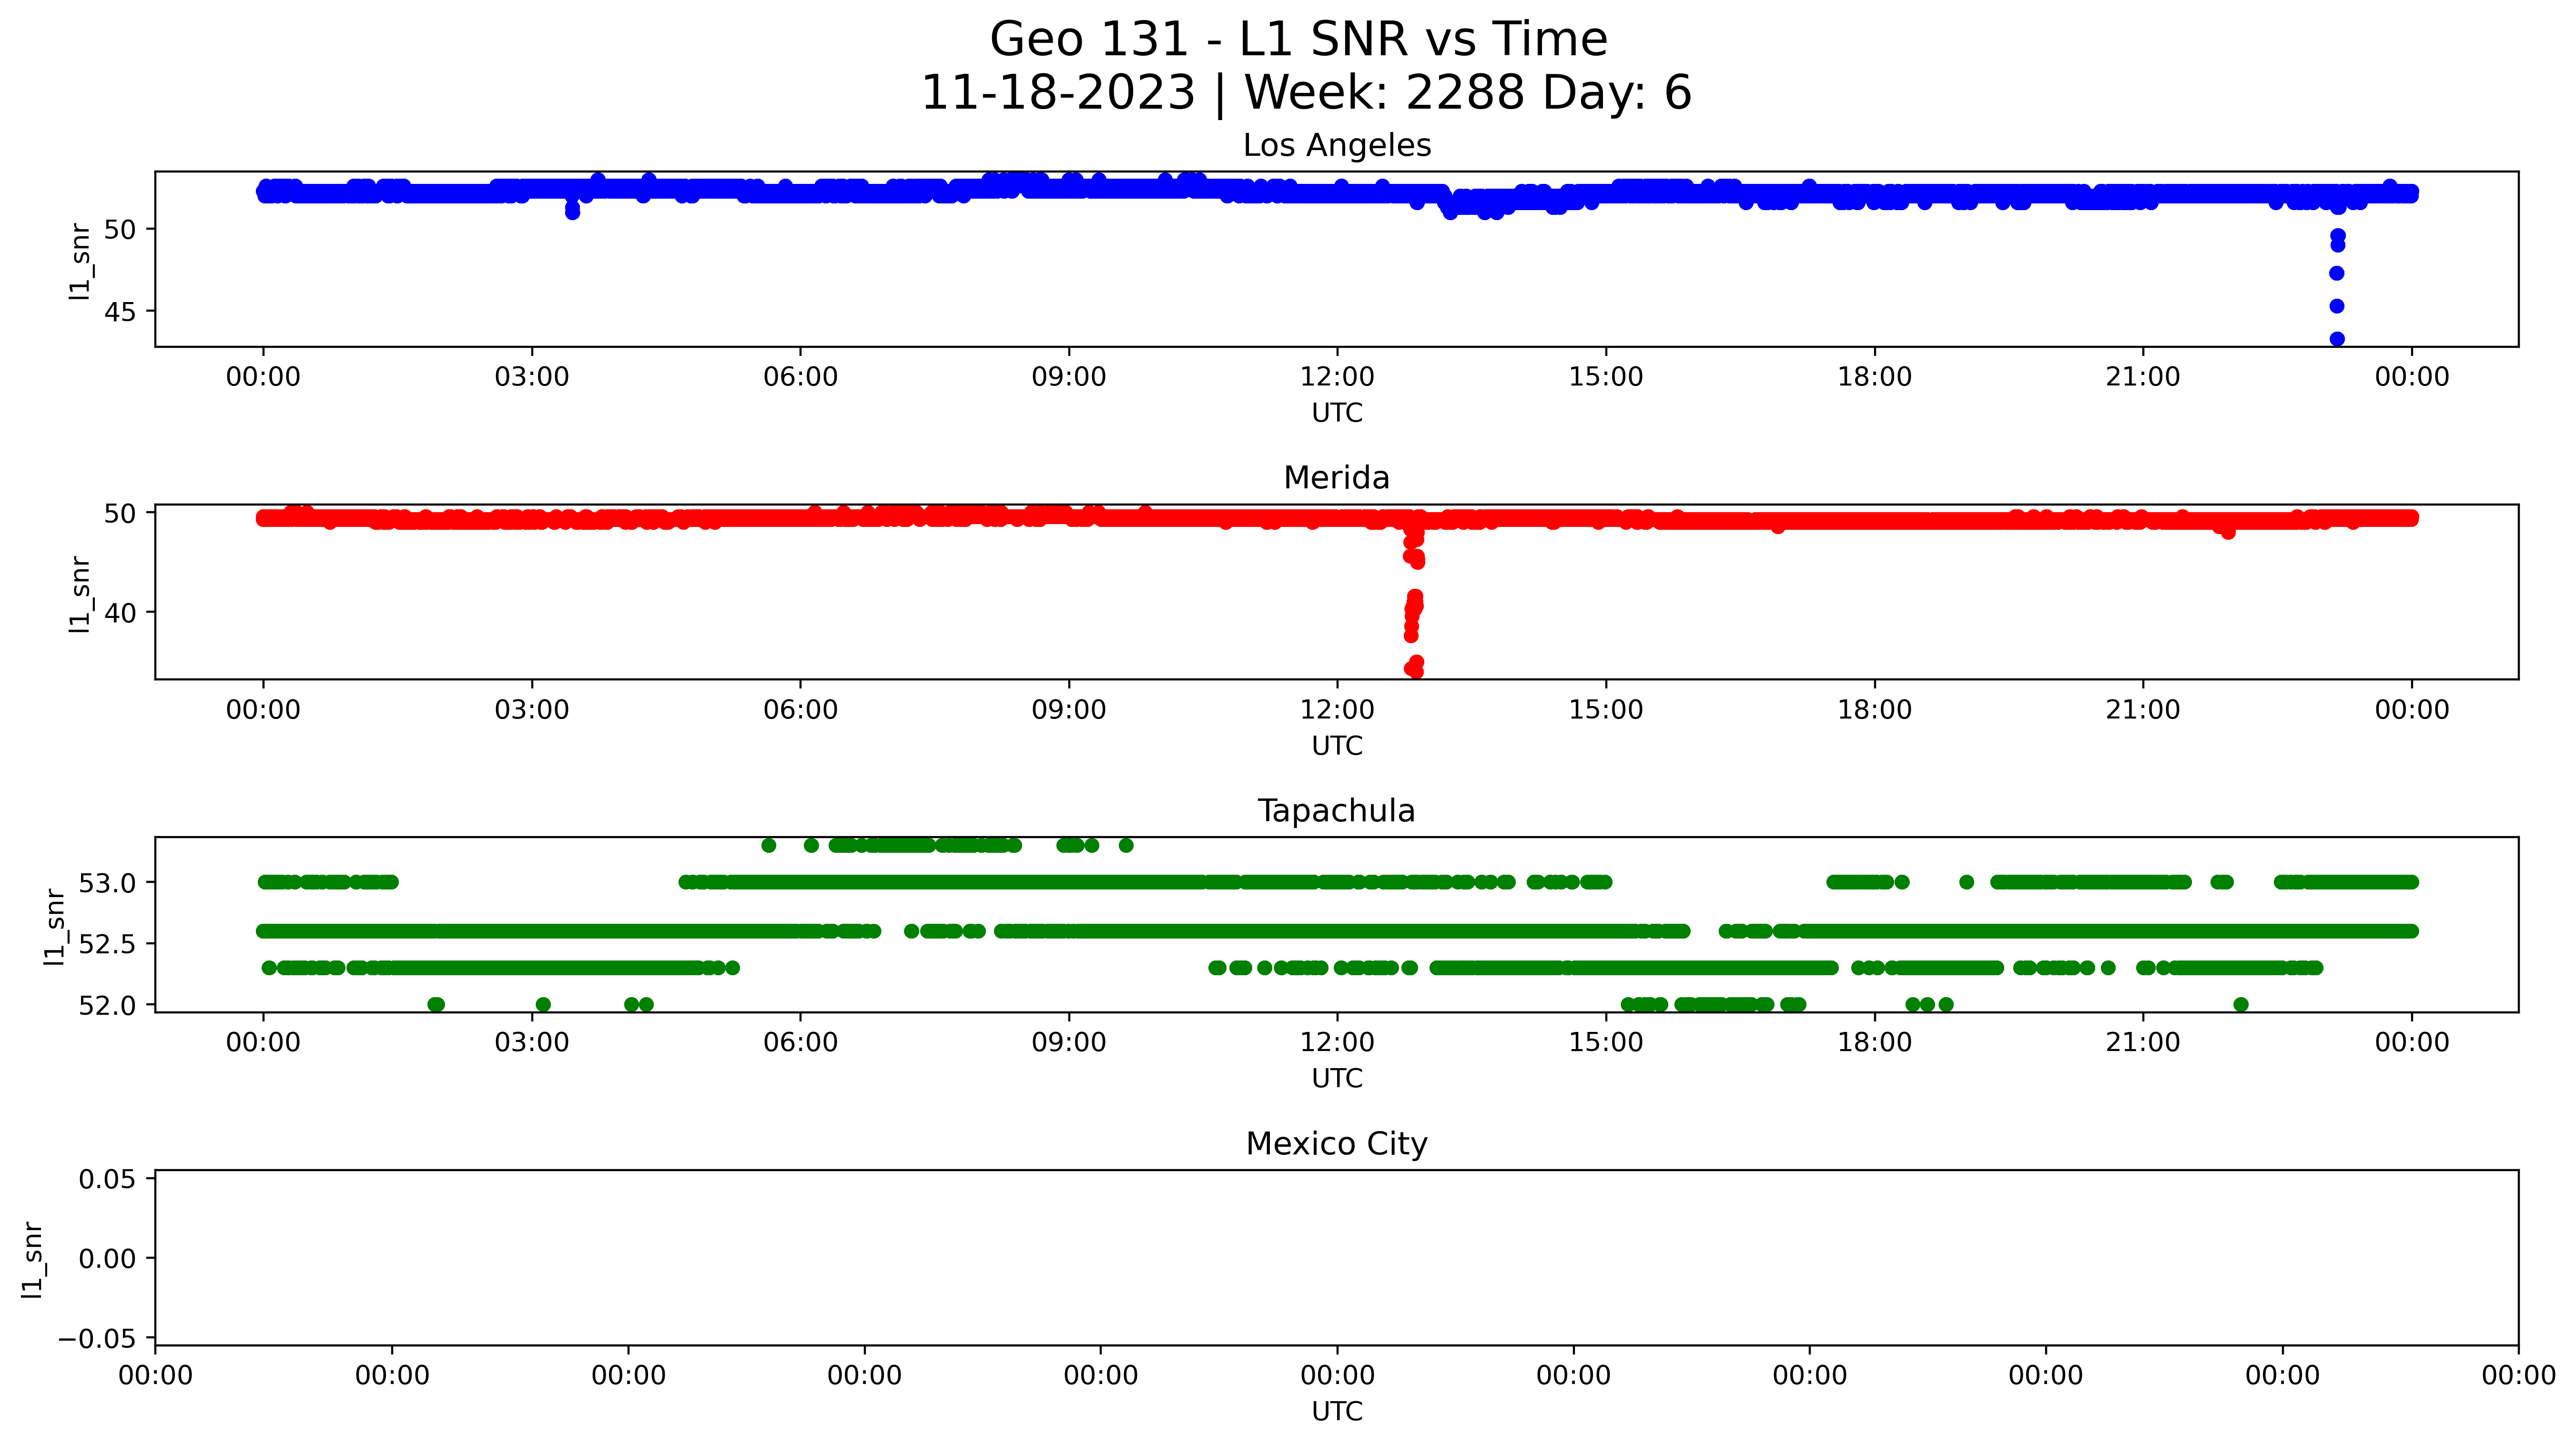Click the UTC x-axis label under Merida plot
This screenshot has width=2576, height=1445.
1337,746
